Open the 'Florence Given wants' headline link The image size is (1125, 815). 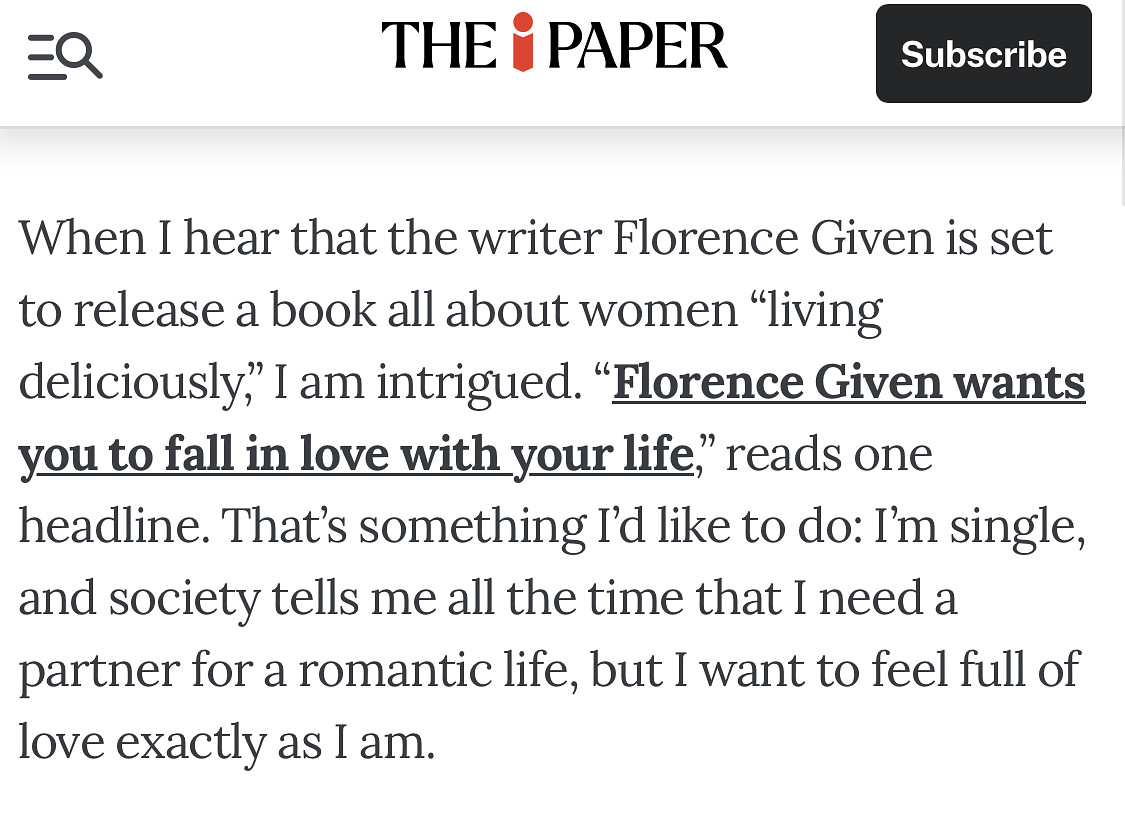848,383
